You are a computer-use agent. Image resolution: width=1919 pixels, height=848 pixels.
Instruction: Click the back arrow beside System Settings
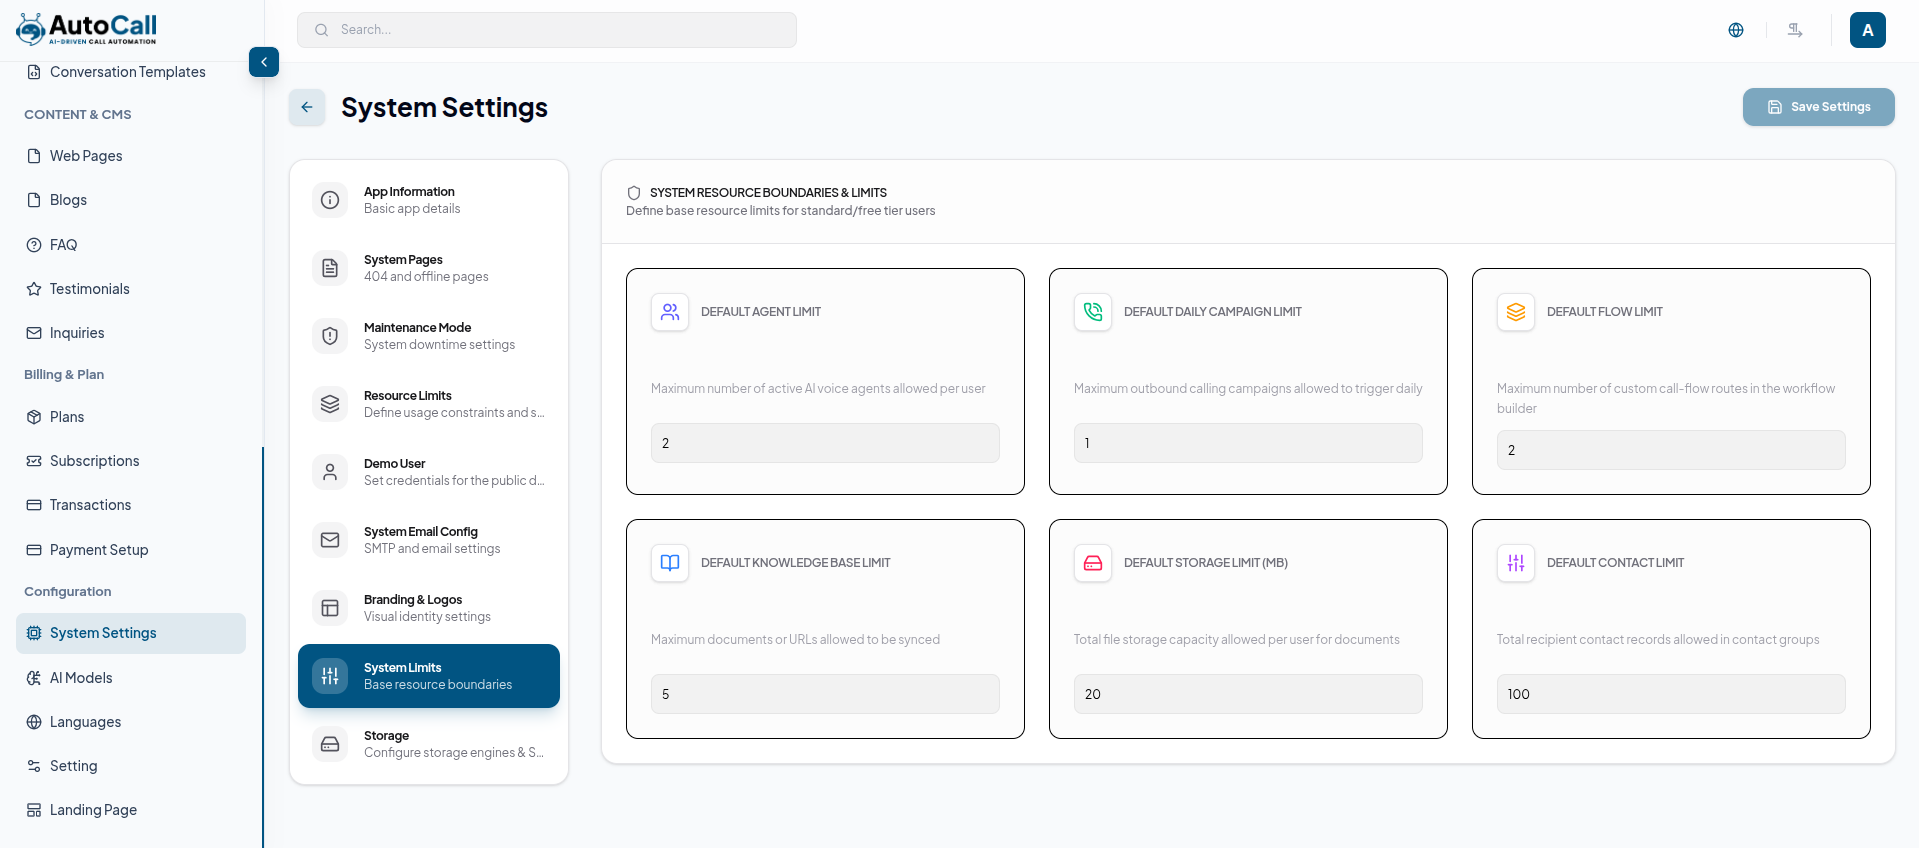click(x=307, y=107)
